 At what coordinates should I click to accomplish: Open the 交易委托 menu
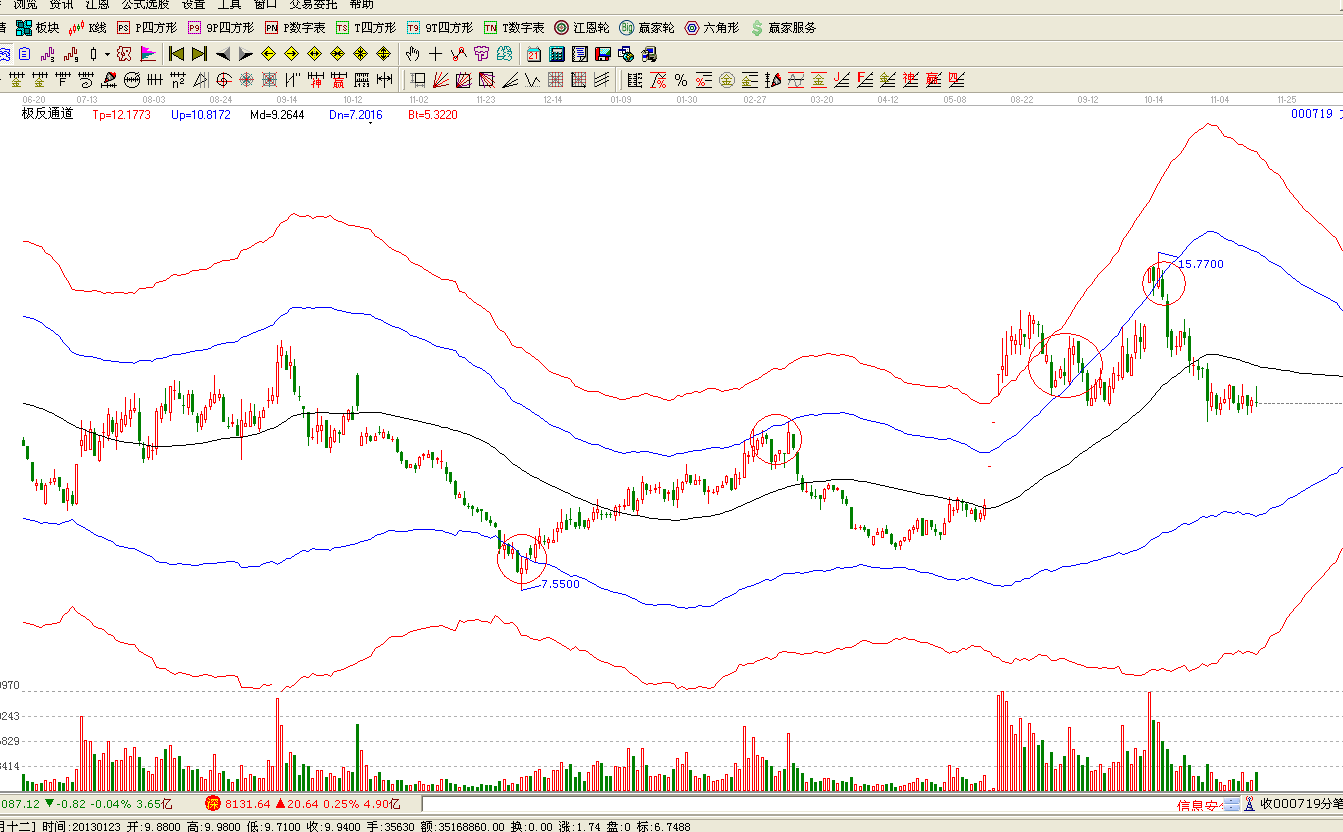point(313,5)
